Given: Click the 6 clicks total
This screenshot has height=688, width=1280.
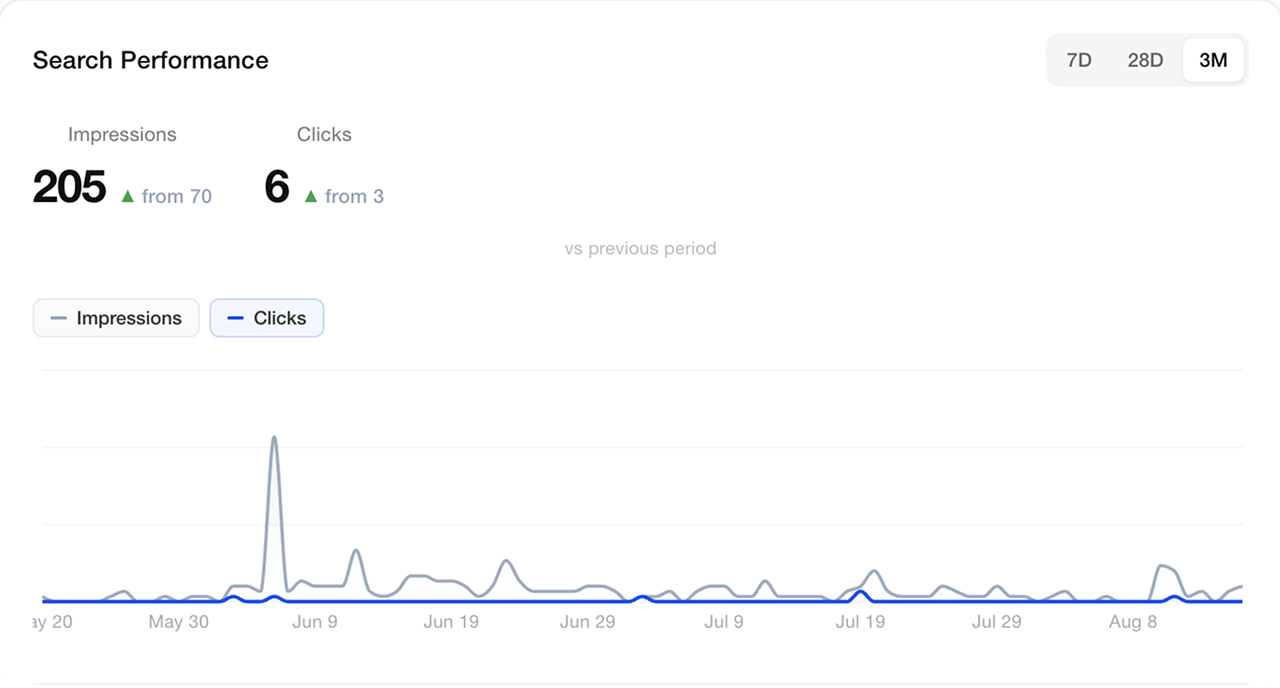Looking at the screenshot, I should [277, 187].
